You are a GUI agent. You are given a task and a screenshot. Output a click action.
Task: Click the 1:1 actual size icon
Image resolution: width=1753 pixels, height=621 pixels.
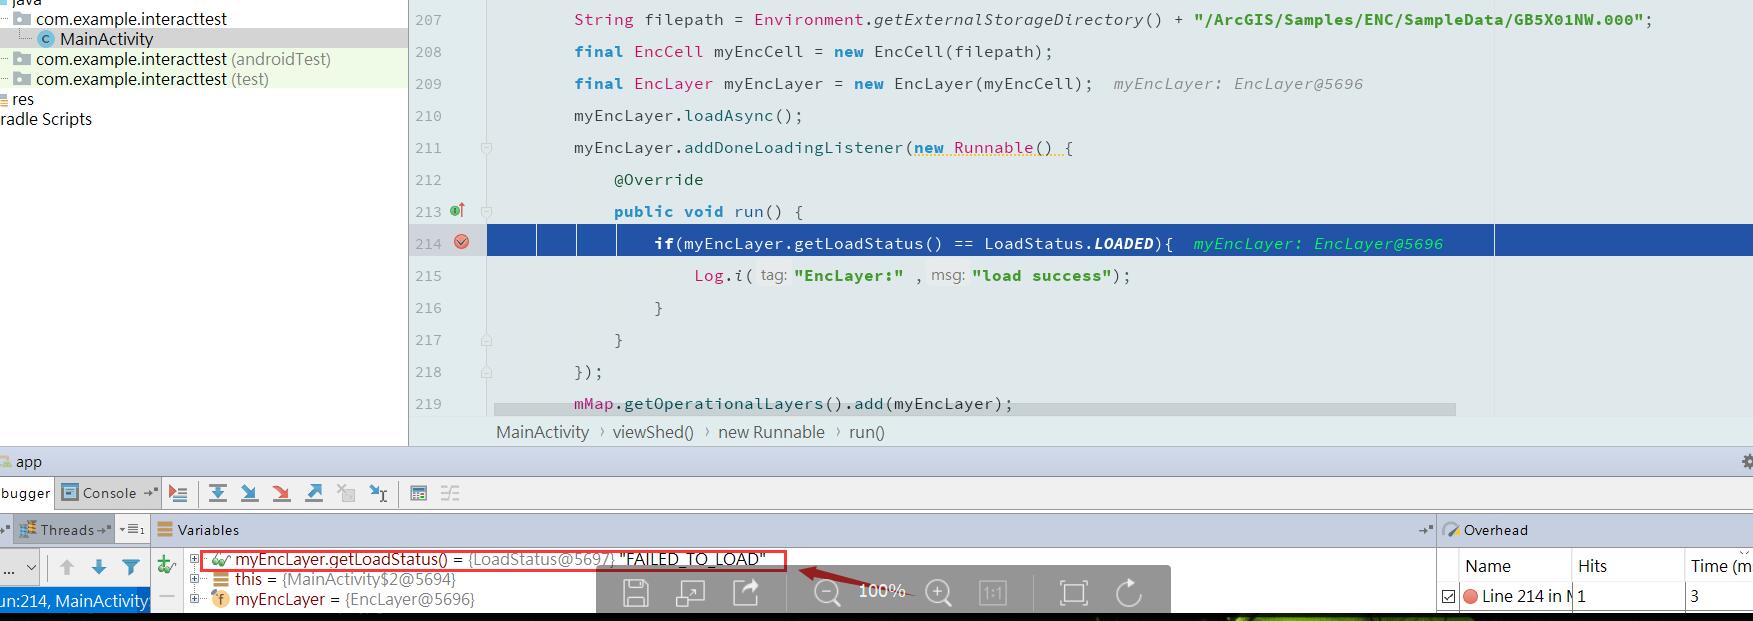(992, 592)
